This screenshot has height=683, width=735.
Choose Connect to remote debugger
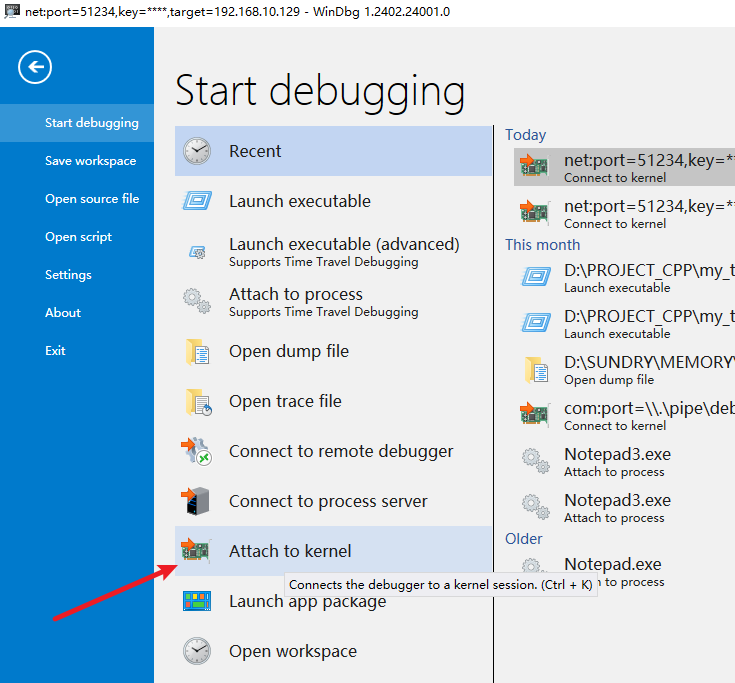(x=333, y=451)
